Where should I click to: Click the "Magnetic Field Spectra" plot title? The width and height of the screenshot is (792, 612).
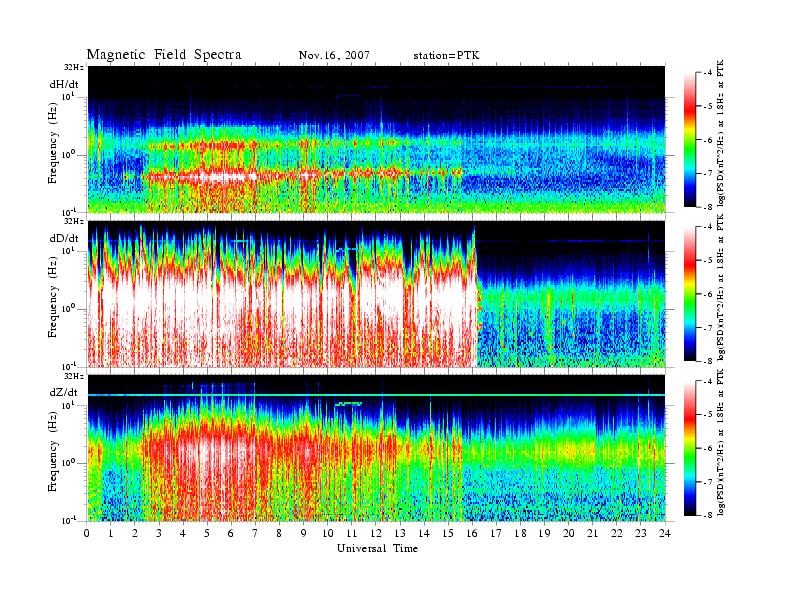[164, 55]
